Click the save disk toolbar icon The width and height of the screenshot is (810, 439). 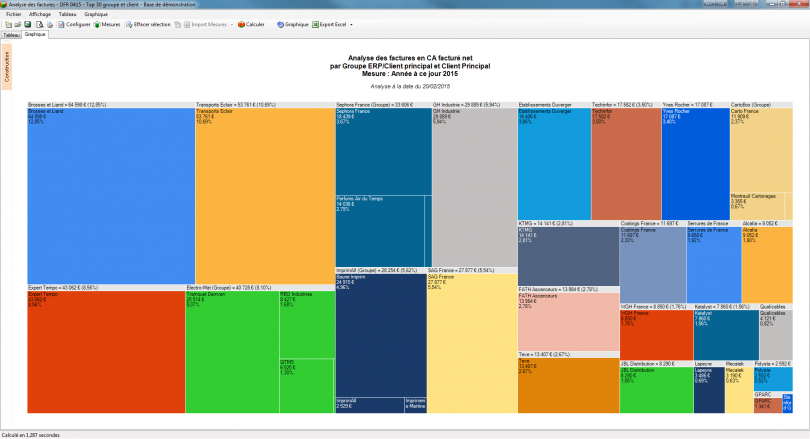[x=27, y=24]
